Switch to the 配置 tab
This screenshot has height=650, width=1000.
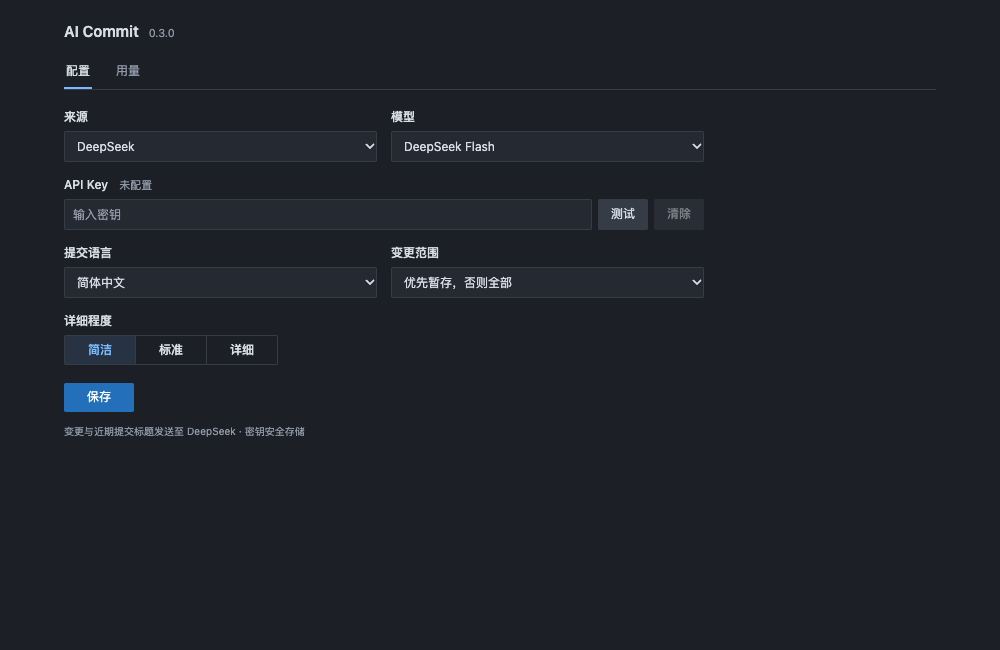pos(78,71)
